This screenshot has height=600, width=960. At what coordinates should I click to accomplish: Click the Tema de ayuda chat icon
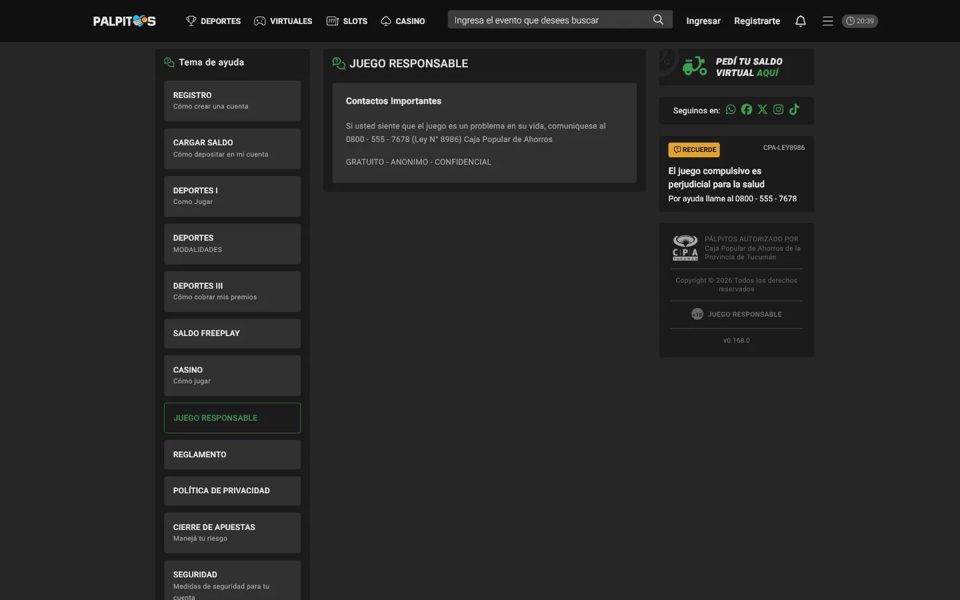click(170, 62)
